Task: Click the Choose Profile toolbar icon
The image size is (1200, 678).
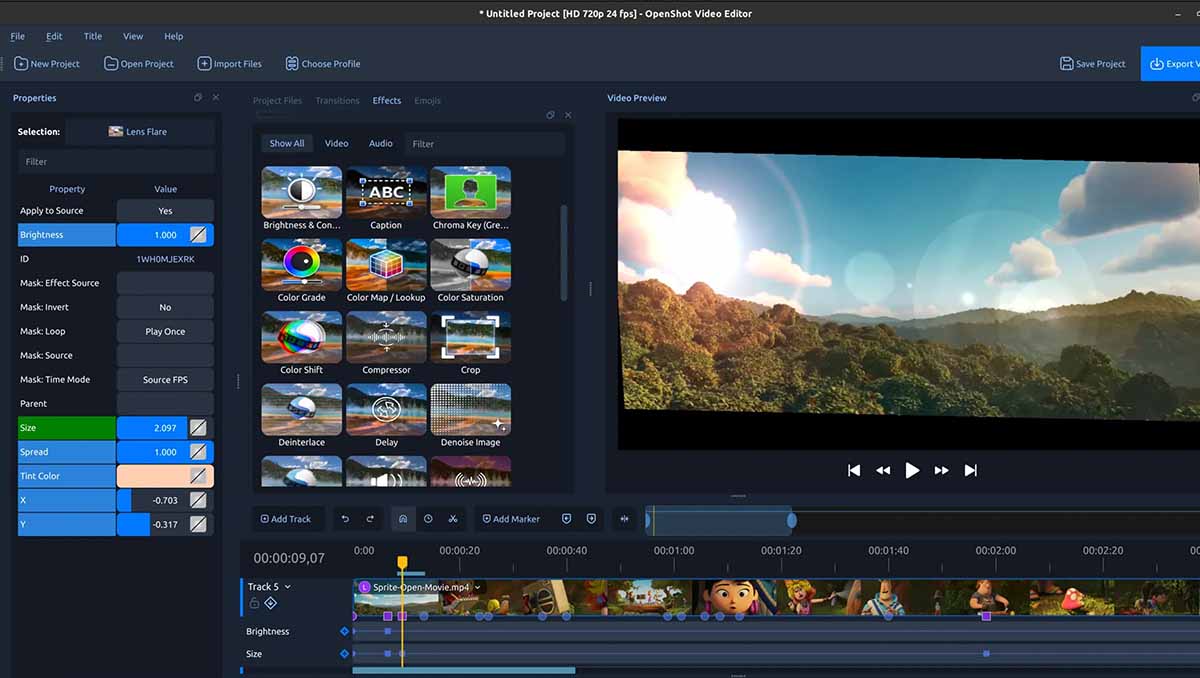Action: point(292,63)
